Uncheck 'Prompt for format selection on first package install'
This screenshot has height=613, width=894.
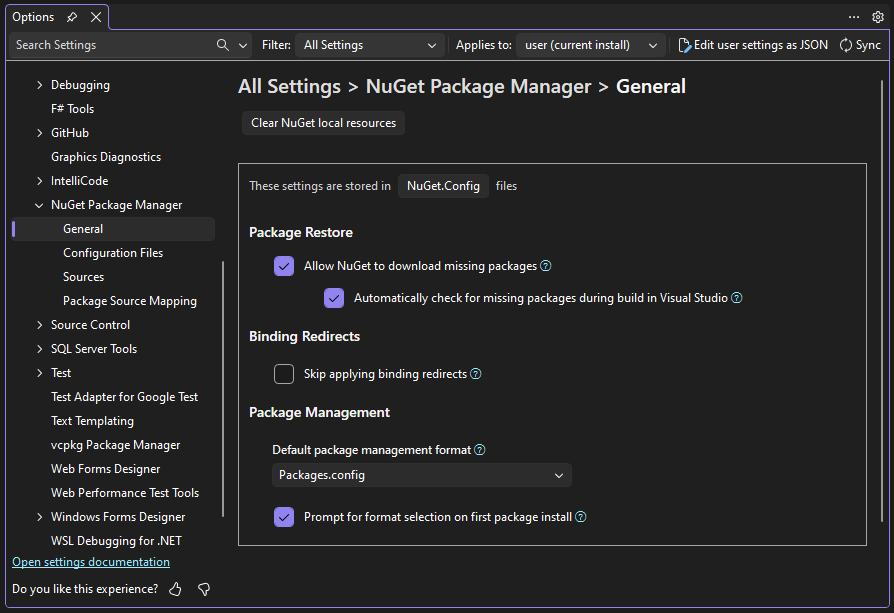tap(284, 517)
